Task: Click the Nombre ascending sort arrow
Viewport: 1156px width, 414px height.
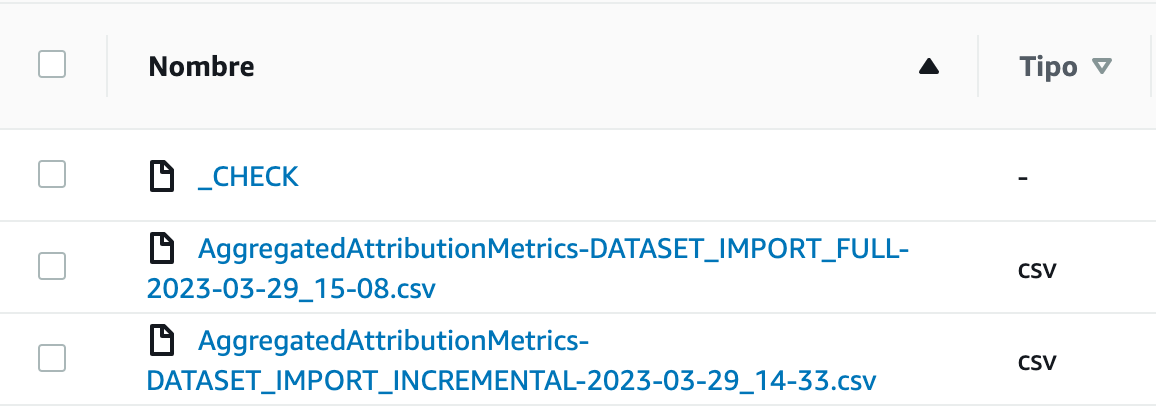Action: (x=929, y=67)
